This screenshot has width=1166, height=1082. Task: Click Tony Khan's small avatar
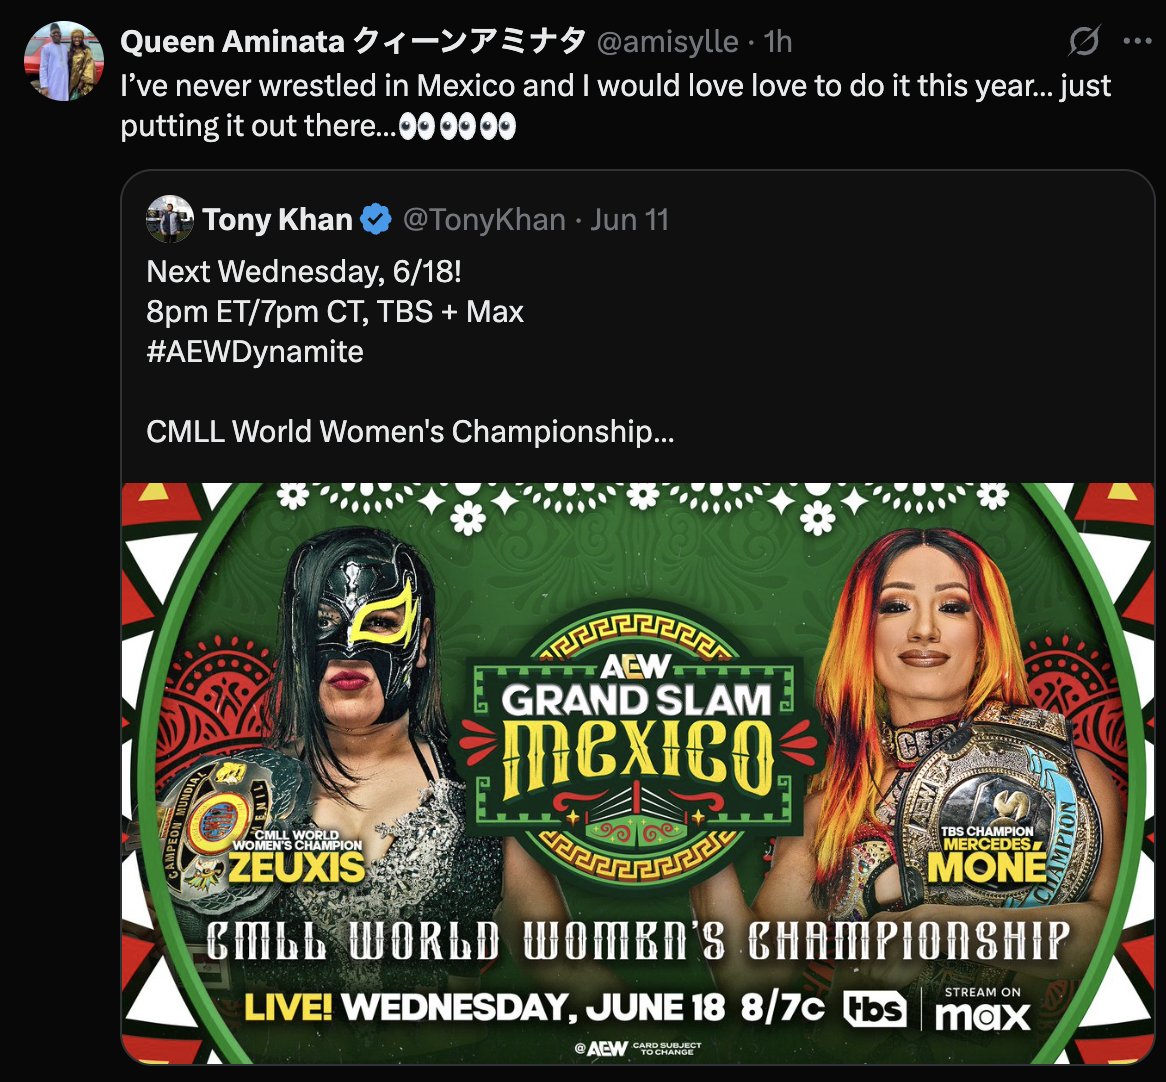tap(170, 219)
